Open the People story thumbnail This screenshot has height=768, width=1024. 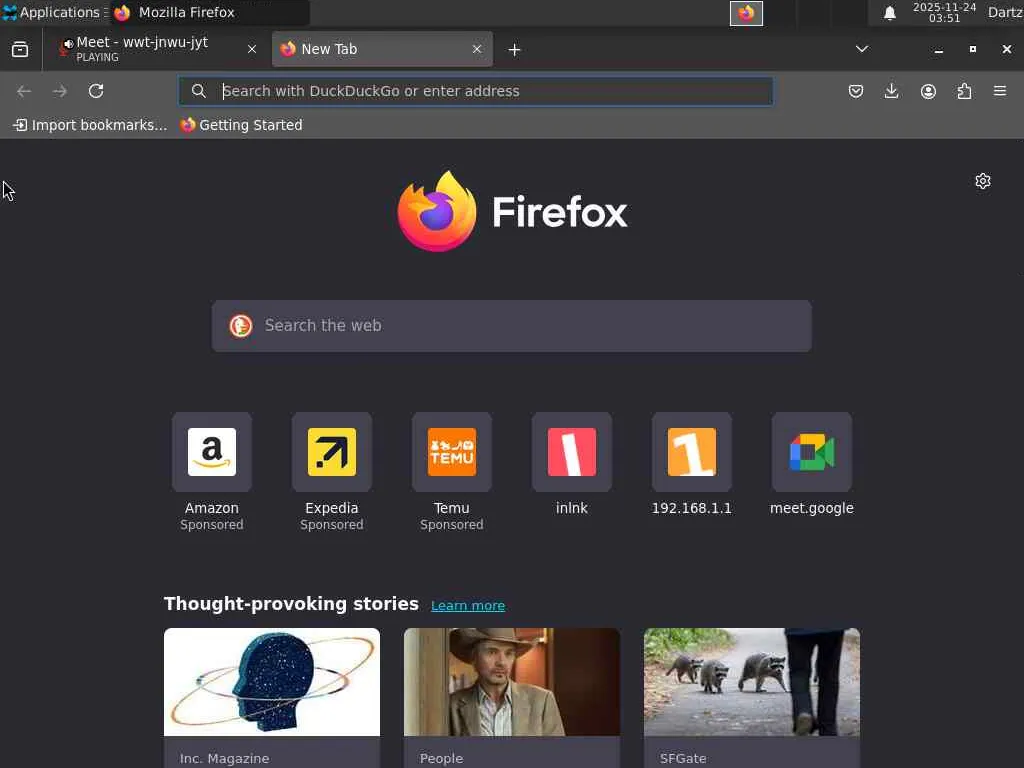pos(512,682)
